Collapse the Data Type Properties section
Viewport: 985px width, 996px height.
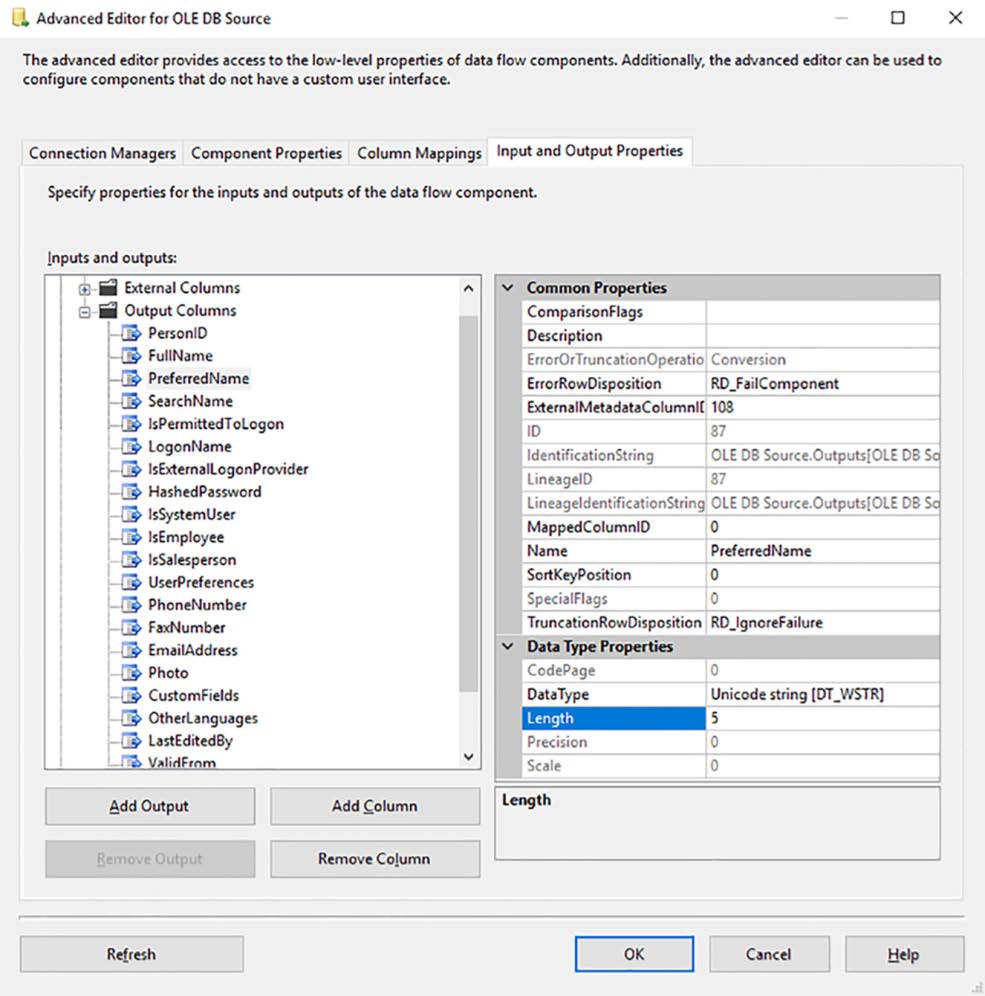click(x=507, y=646)
